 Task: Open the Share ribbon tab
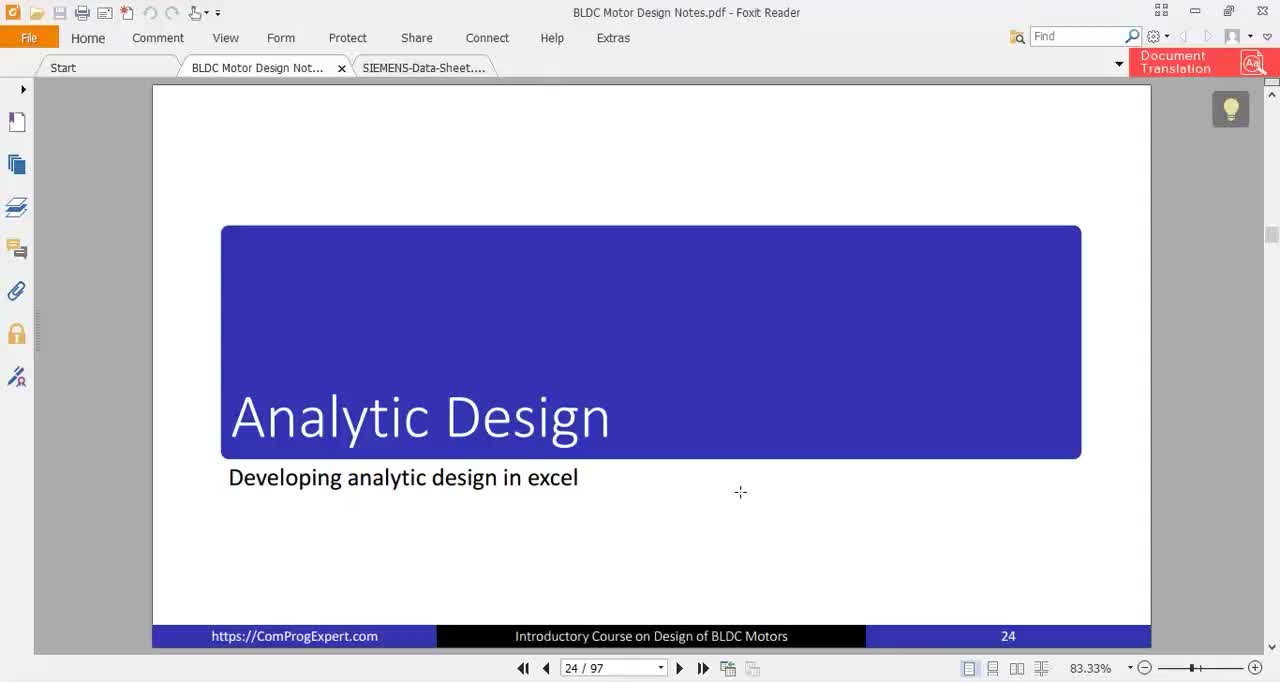coord(417,38)
